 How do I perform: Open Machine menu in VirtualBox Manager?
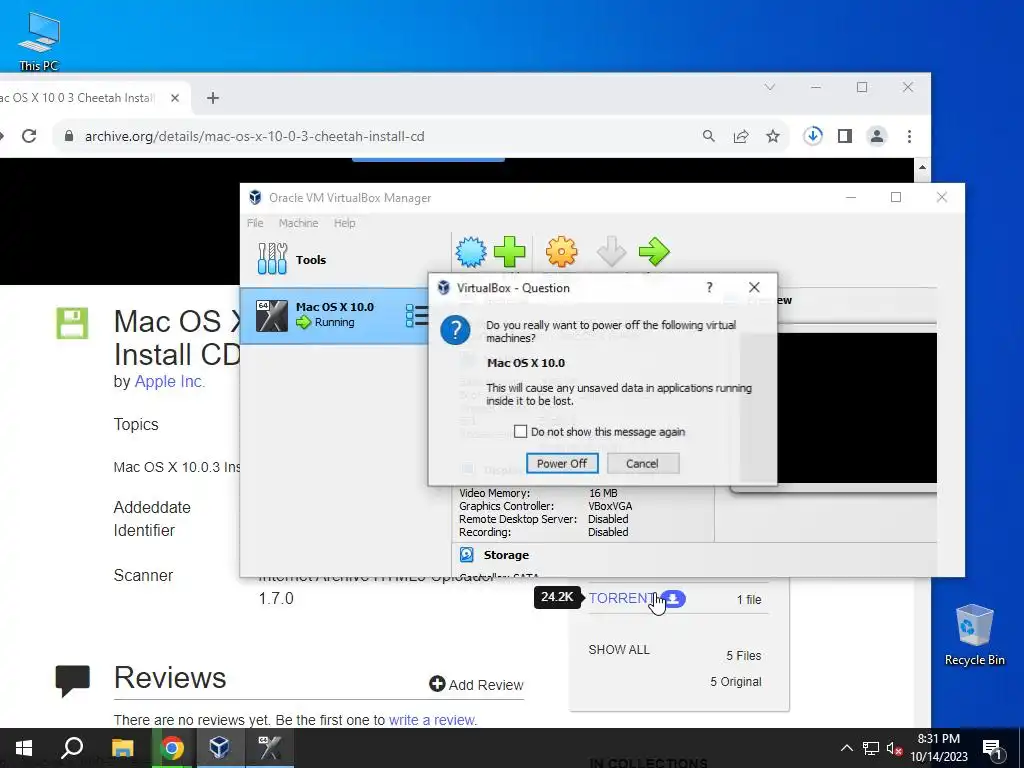(298, 223)
